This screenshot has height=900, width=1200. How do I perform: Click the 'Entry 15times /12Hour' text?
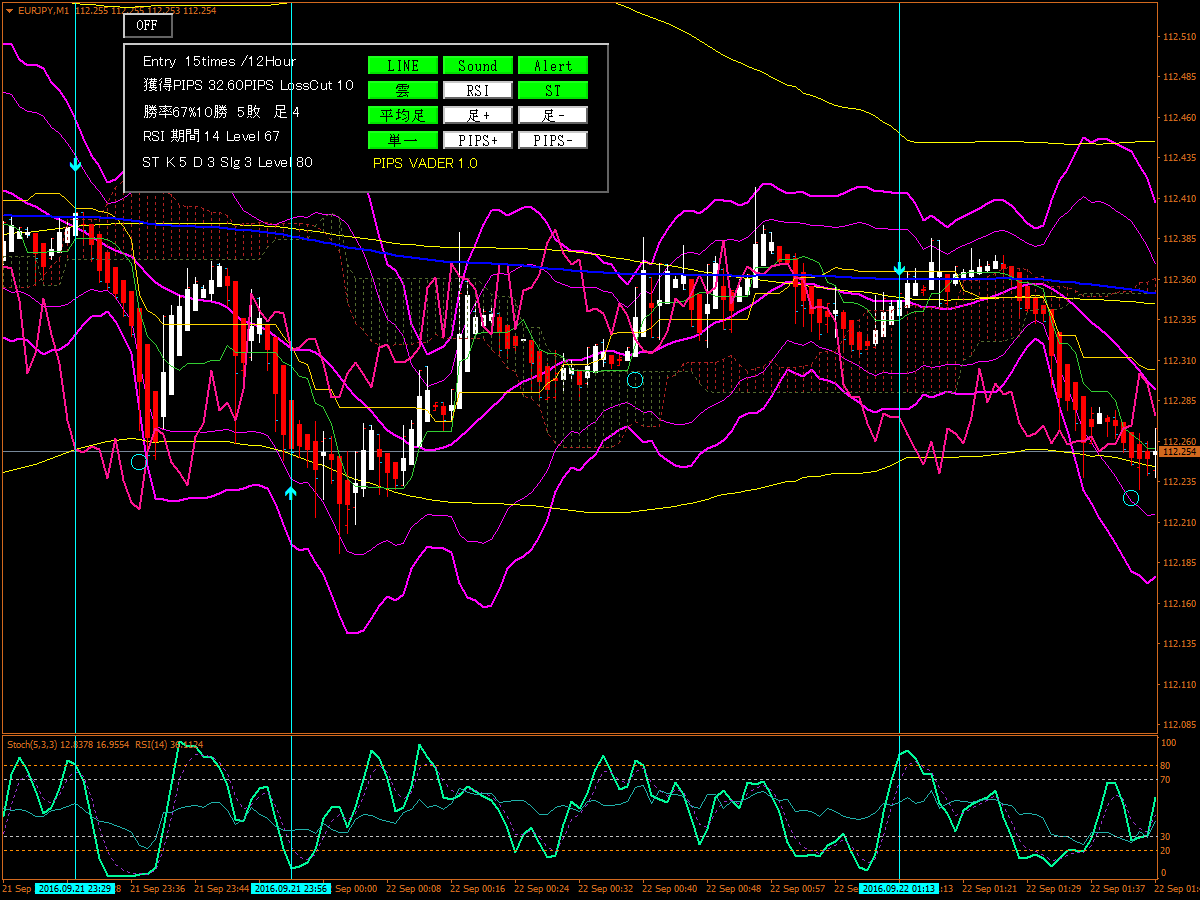tap(219, 62)
